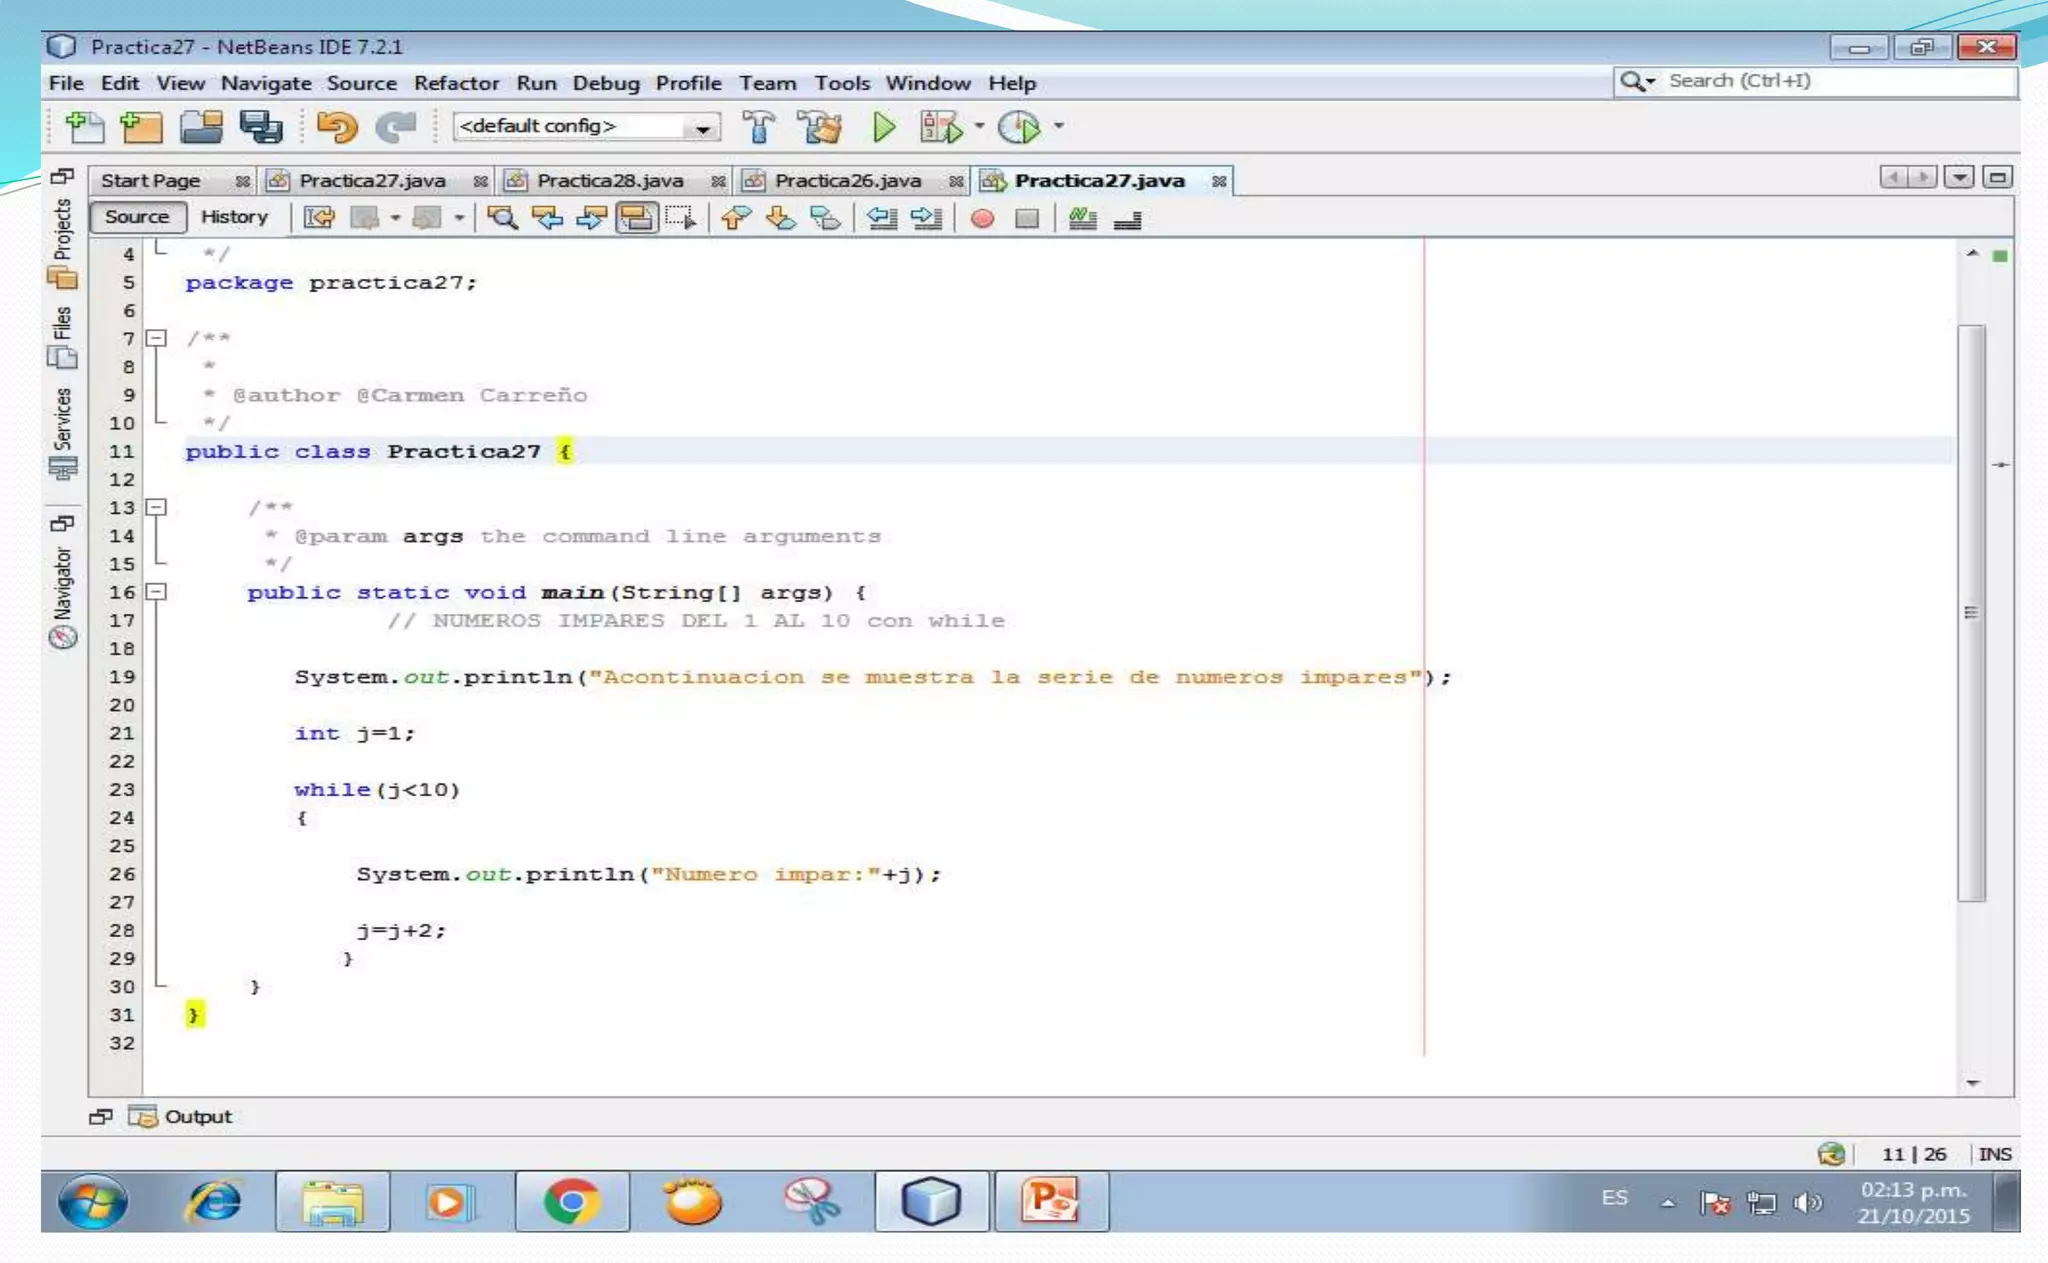Click the Build Project hammer icon

(x=759, y=127)
